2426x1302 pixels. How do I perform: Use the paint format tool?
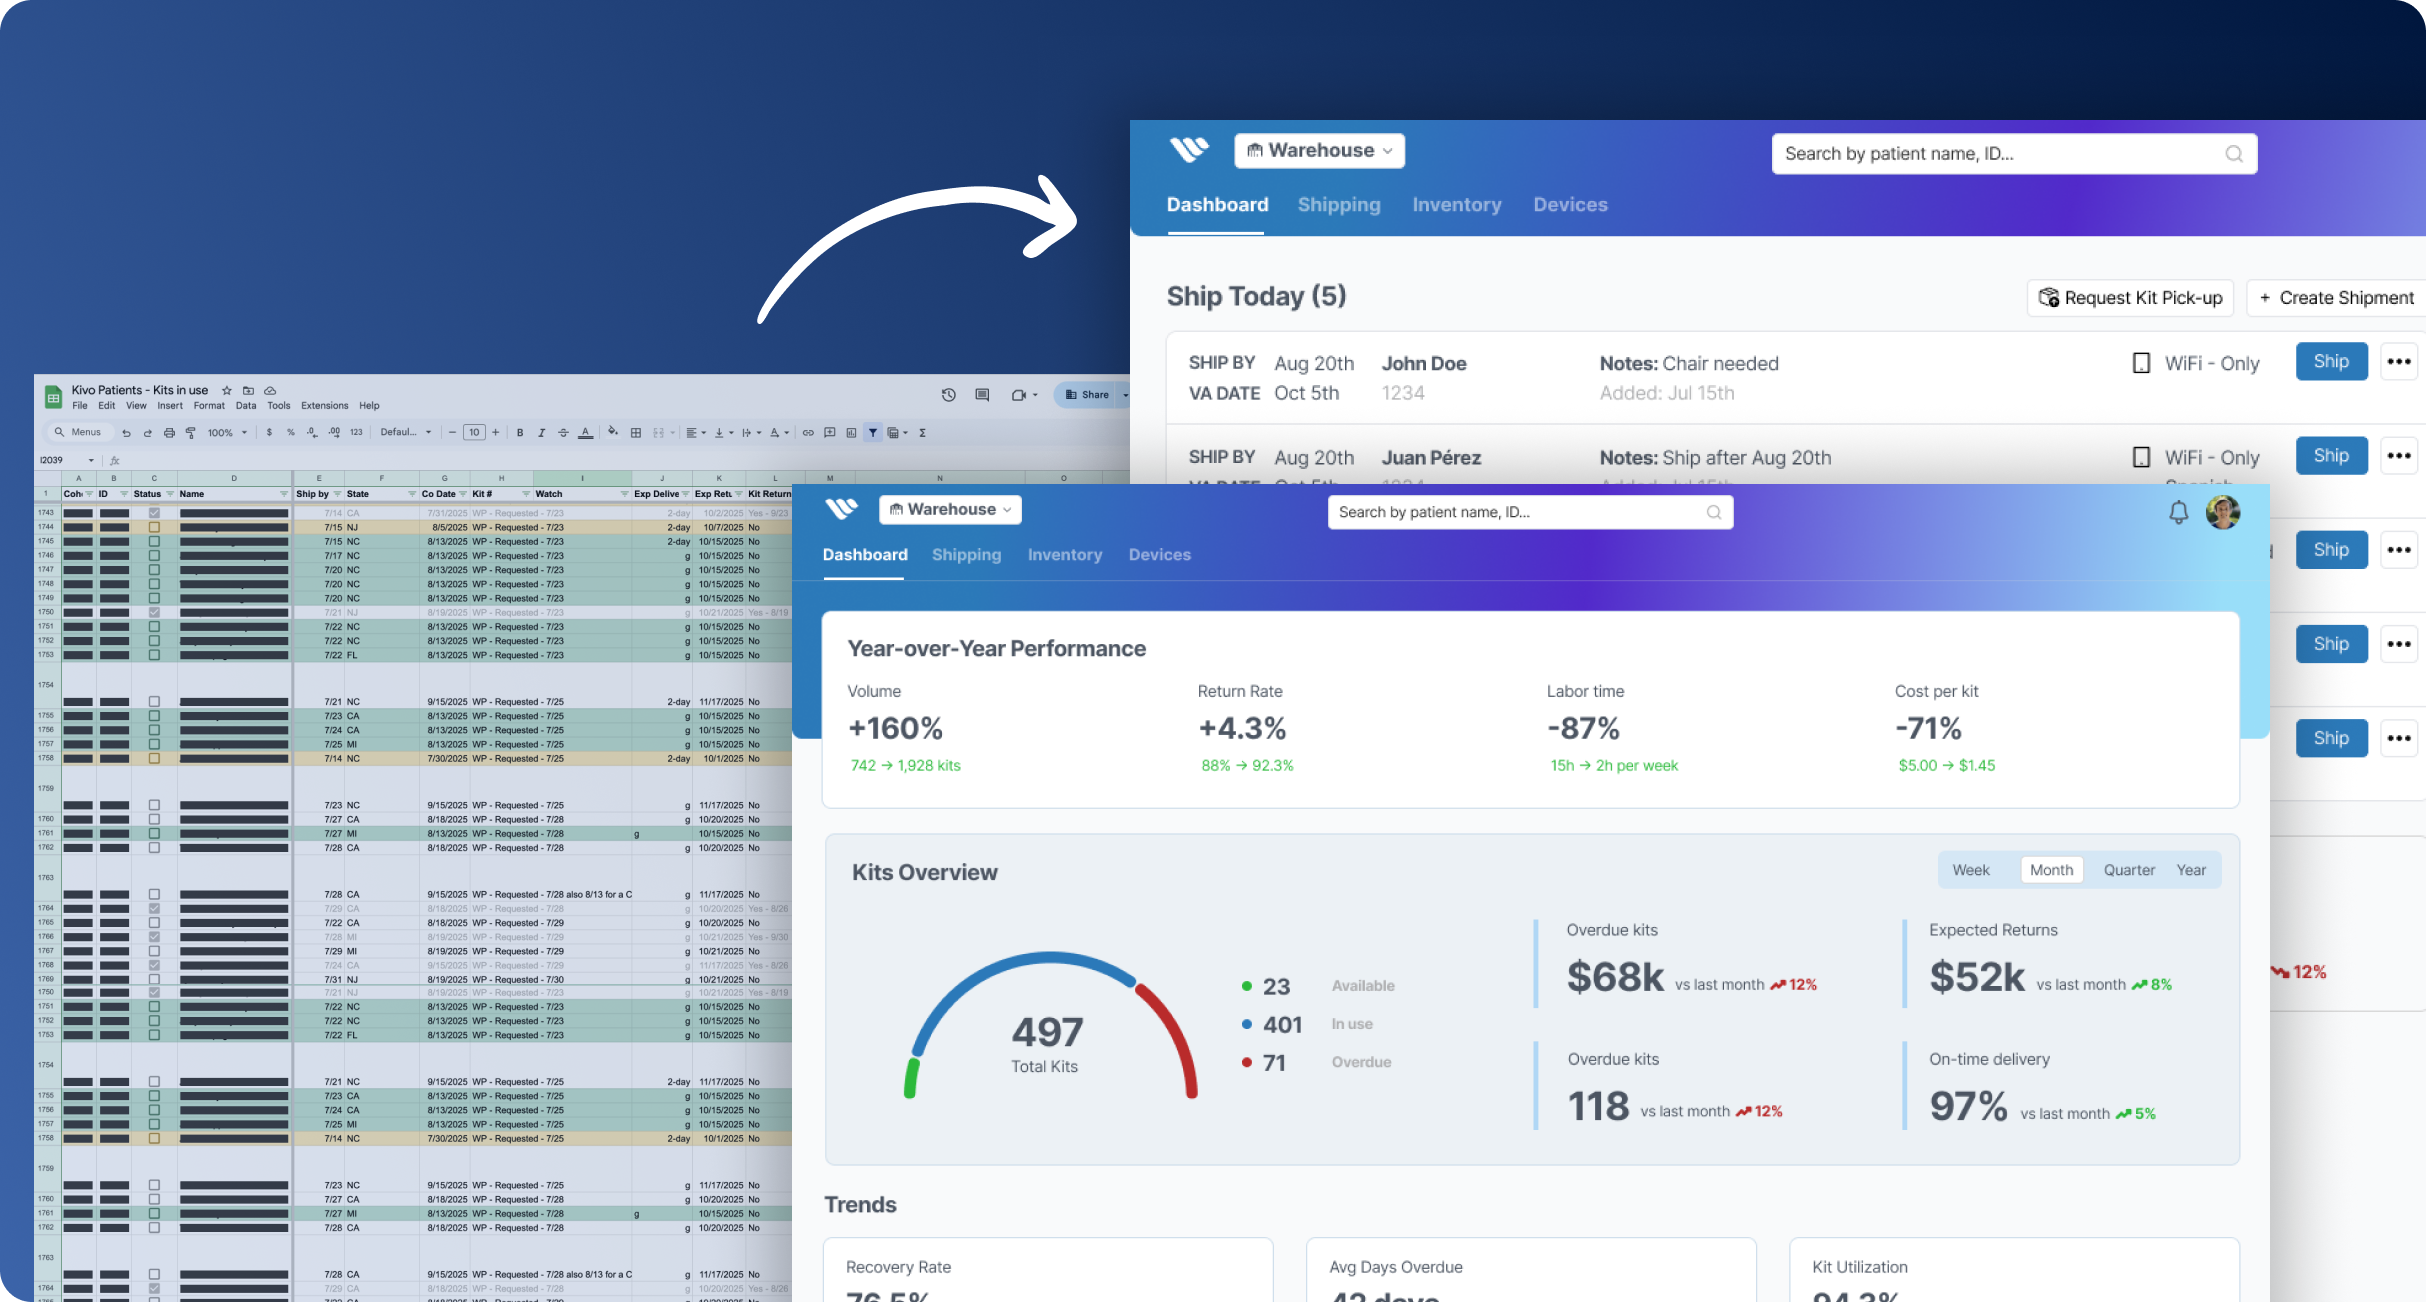coord(190,433)
